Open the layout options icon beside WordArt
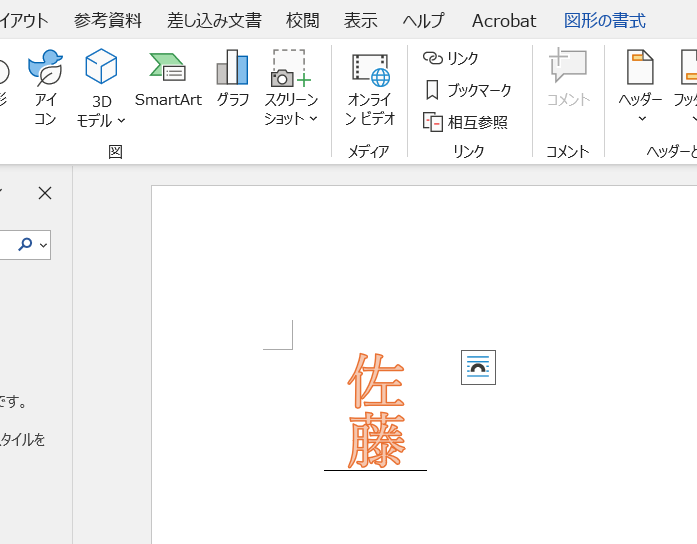697x544 pixels. pos(478,367)
